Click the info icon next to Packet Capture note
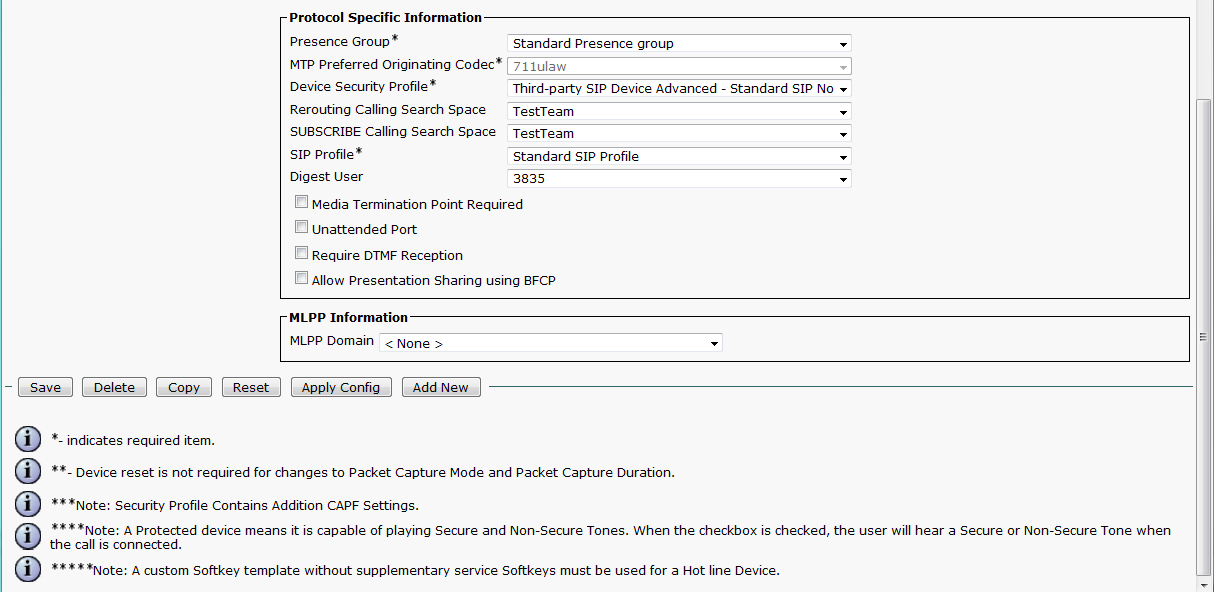This screenshot has width=1214, height=592. tap(28, 471)
